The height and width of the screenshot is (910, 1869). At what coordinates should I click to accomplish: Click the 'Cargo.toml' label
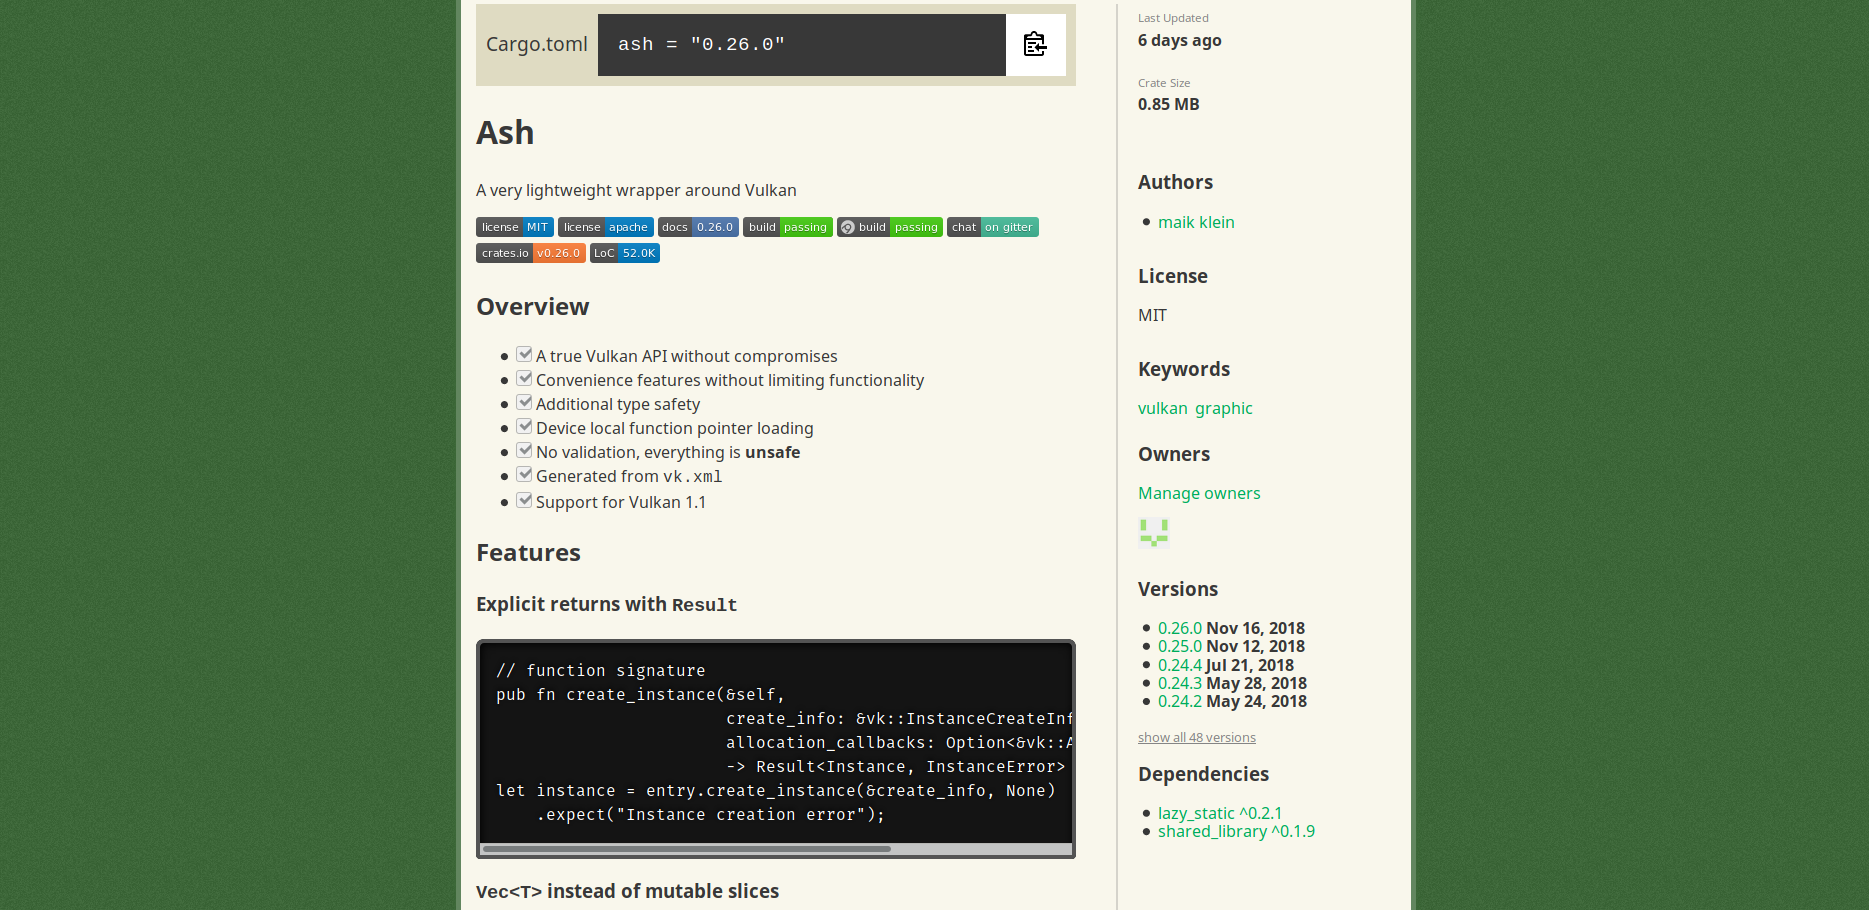coord(537,44)
